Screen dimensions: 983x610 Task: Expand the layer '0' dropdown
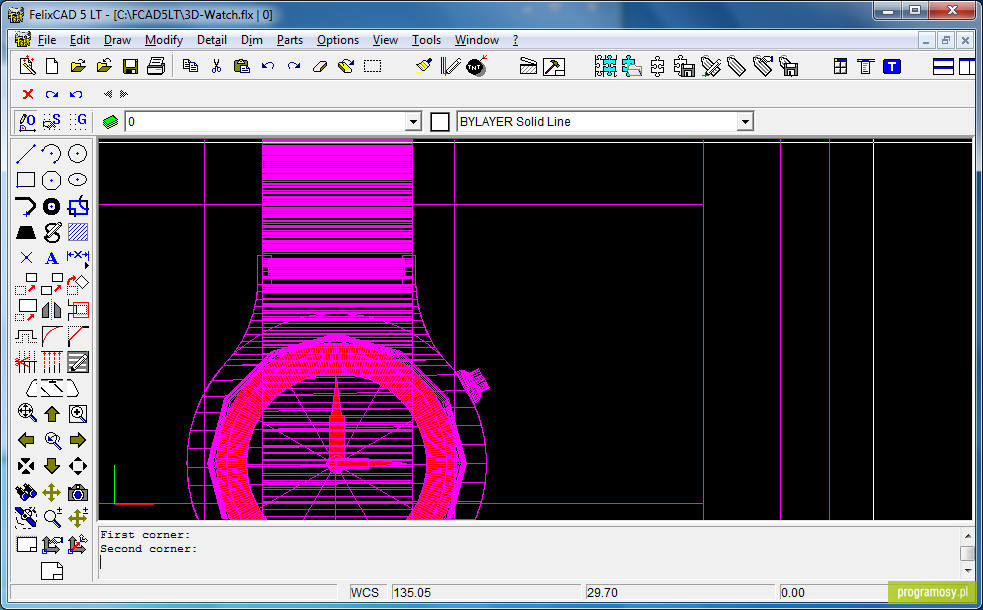pyautogui.click(x=413, y=122)
